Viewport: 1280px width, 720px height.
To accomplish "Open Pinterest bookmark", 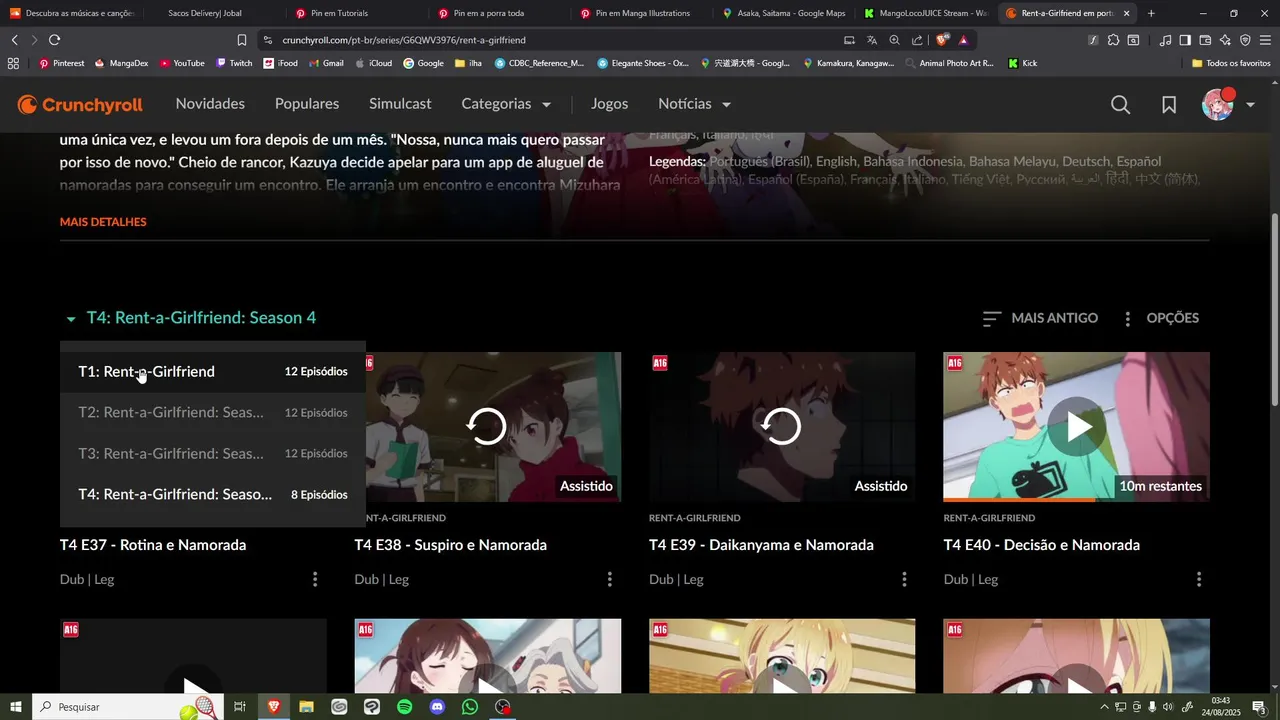I will 61,63.
